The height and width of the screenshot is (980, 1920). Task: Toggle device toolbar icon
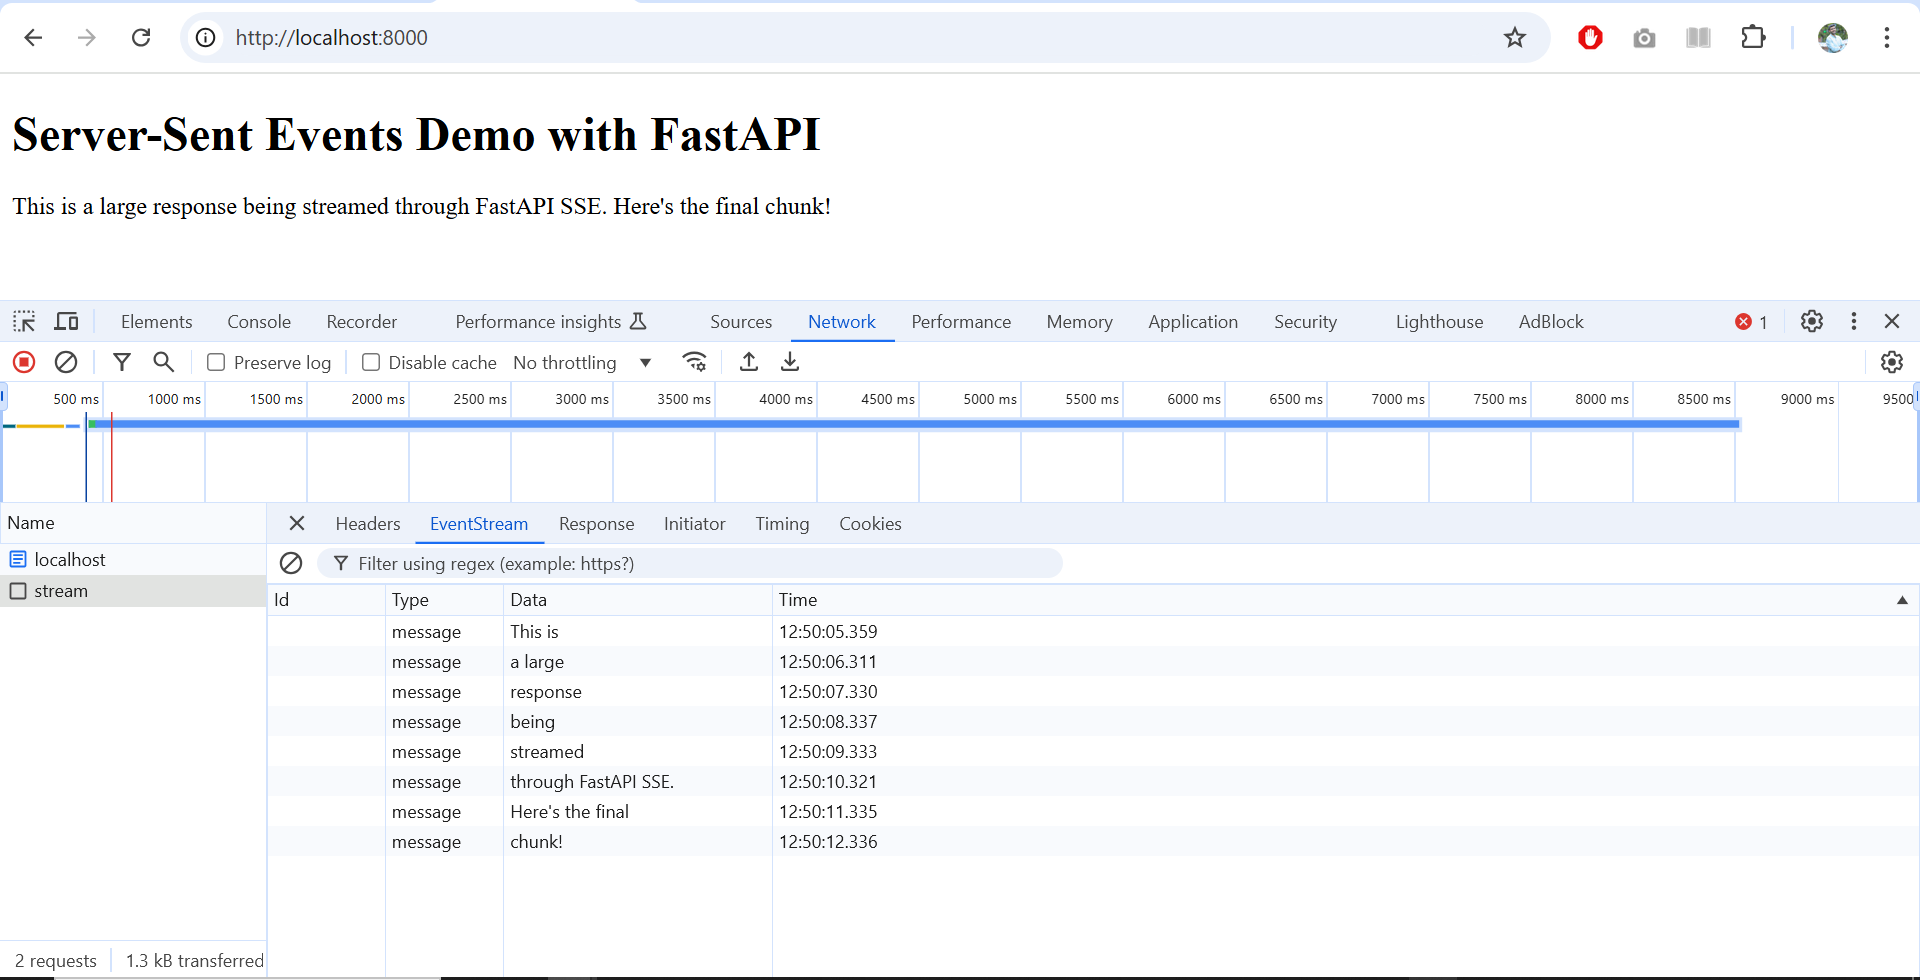click(66, 321)
